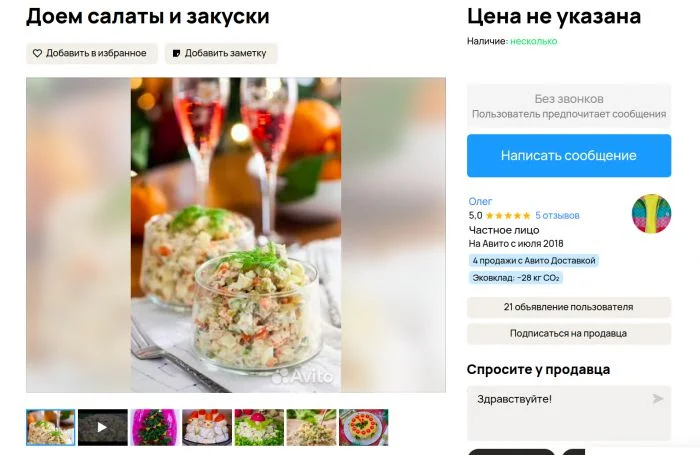Click the Эковклад CO₂ badge
This screenshot has height=455, width=700.
tap(516, 278)
